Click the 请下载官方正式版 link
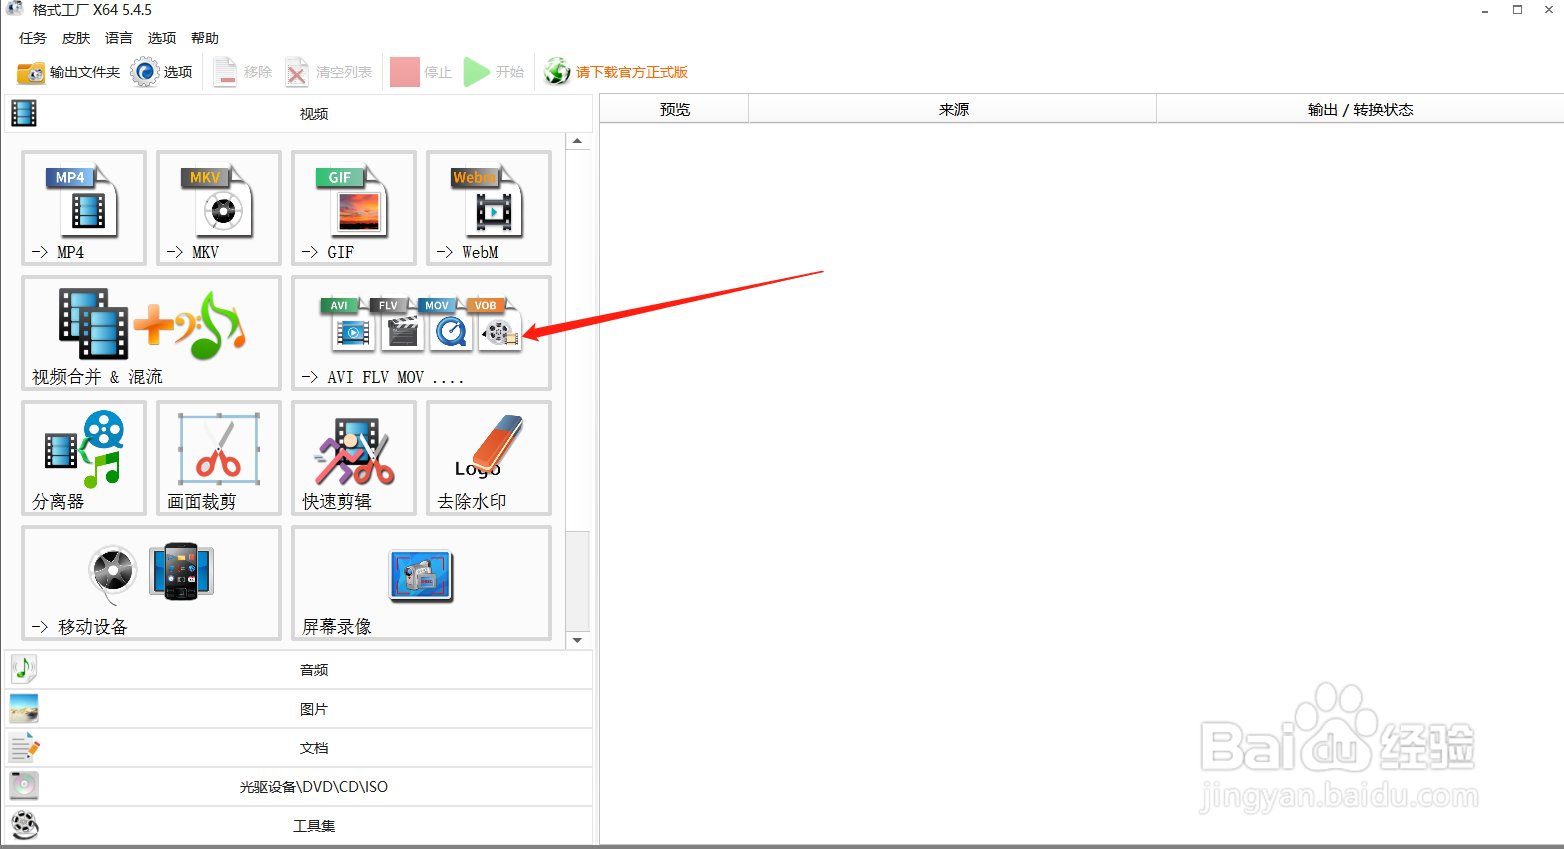This screenshot has height=849, width=1564. [x=632, y=72]
